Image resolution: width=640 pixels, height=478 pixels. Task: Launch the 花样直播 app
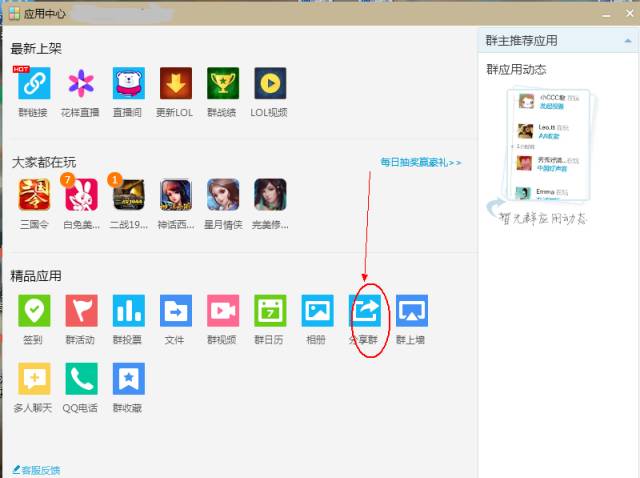pos(81,83)
